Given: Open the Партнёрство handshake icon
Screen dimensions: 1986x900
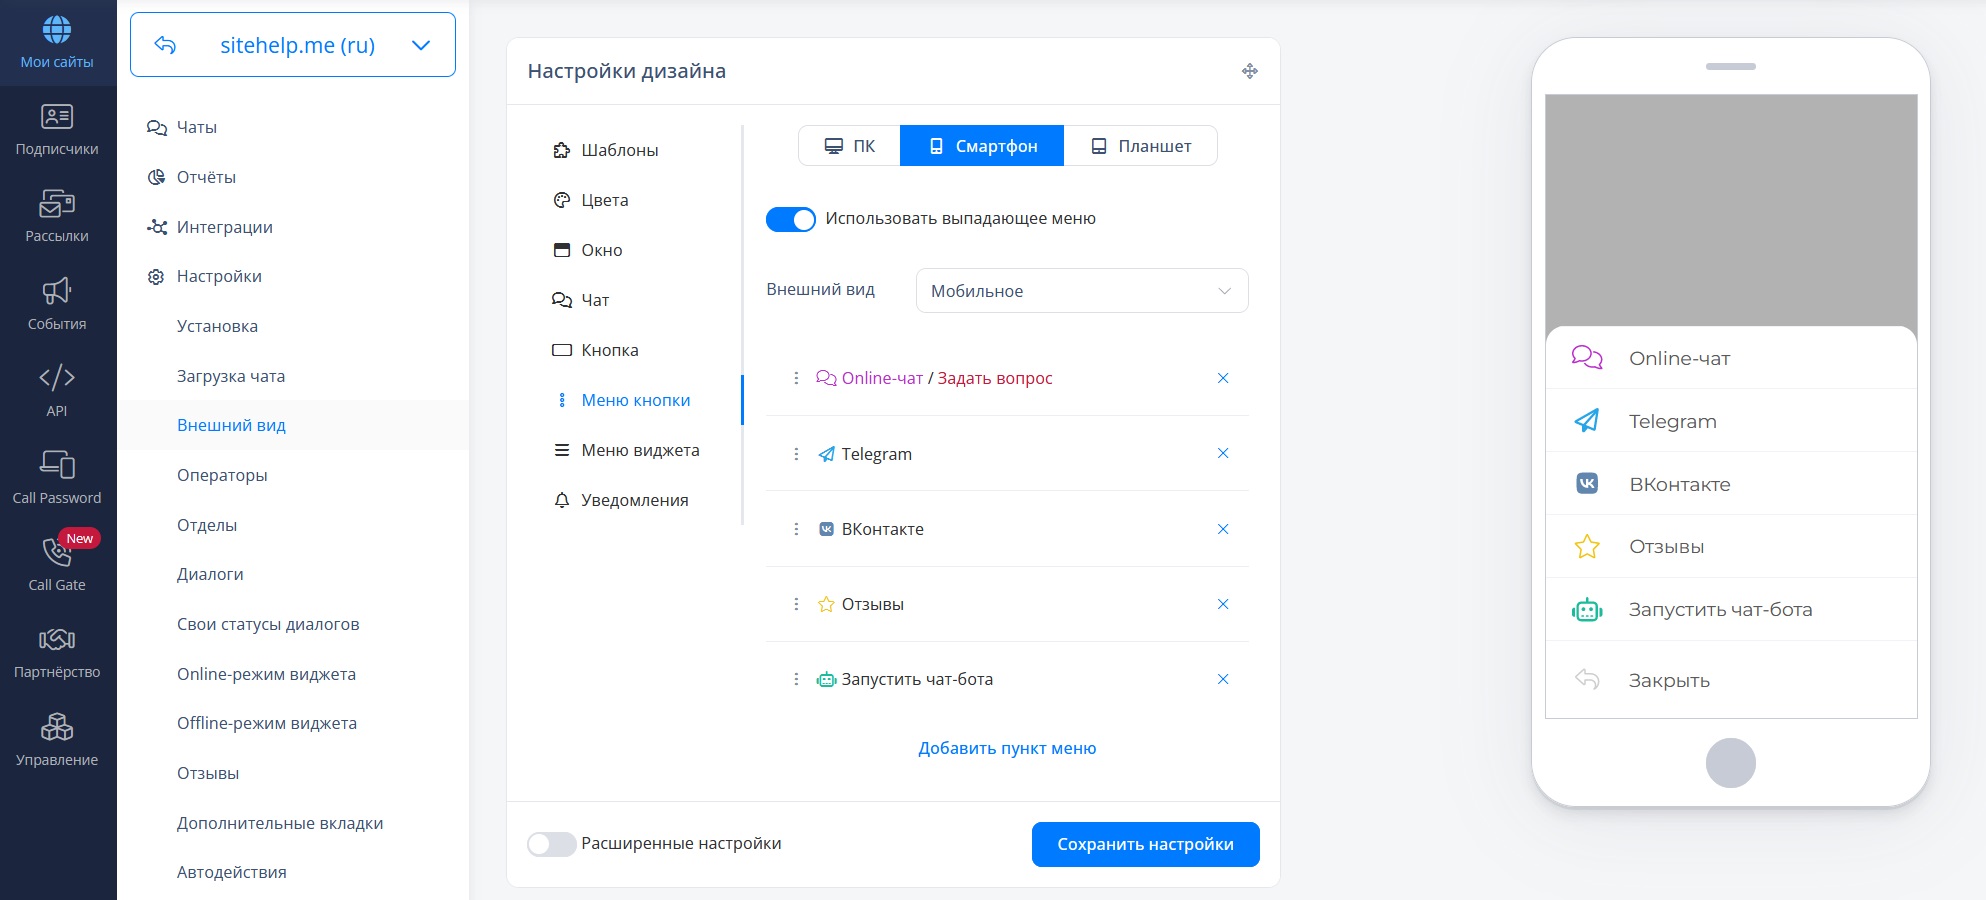Looking at the screenshot, I should (57, 639).
